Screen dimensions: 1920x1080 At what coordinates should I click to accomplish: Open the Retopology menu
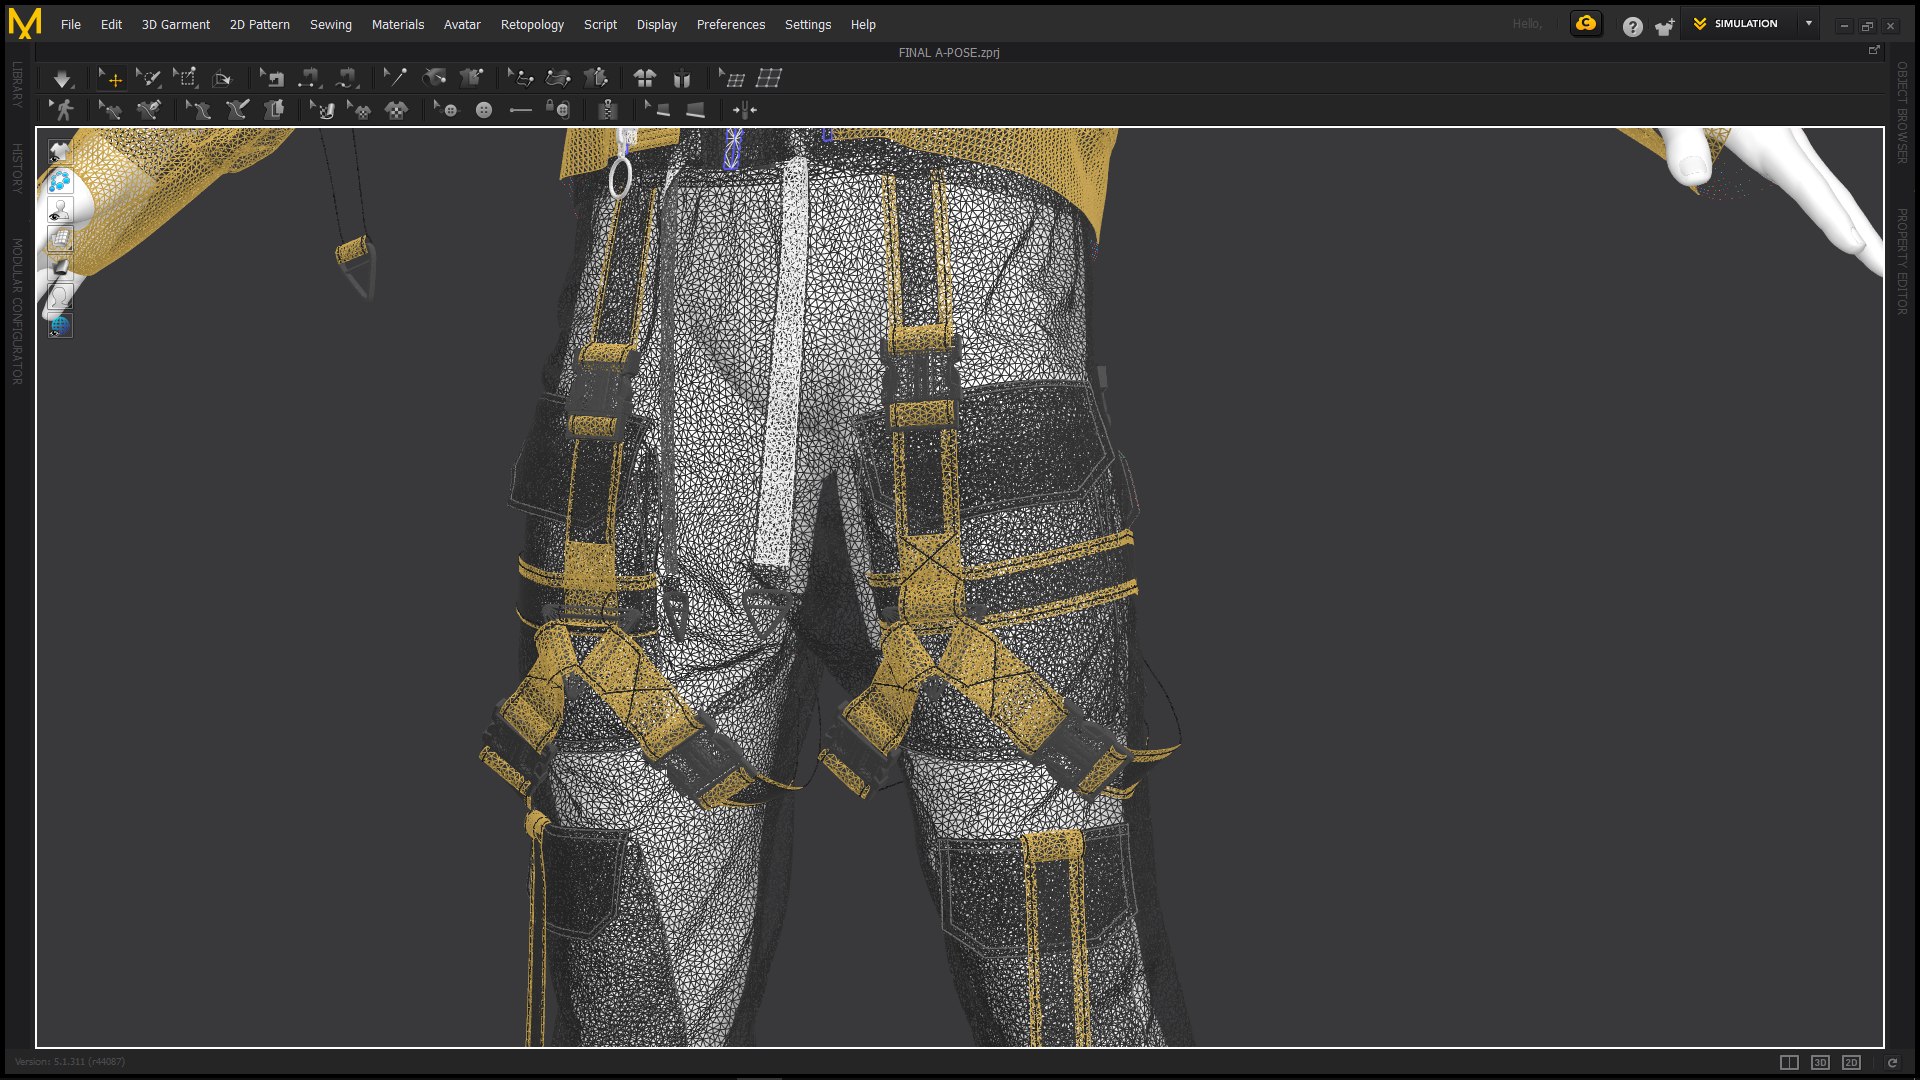tap(532, 24)
